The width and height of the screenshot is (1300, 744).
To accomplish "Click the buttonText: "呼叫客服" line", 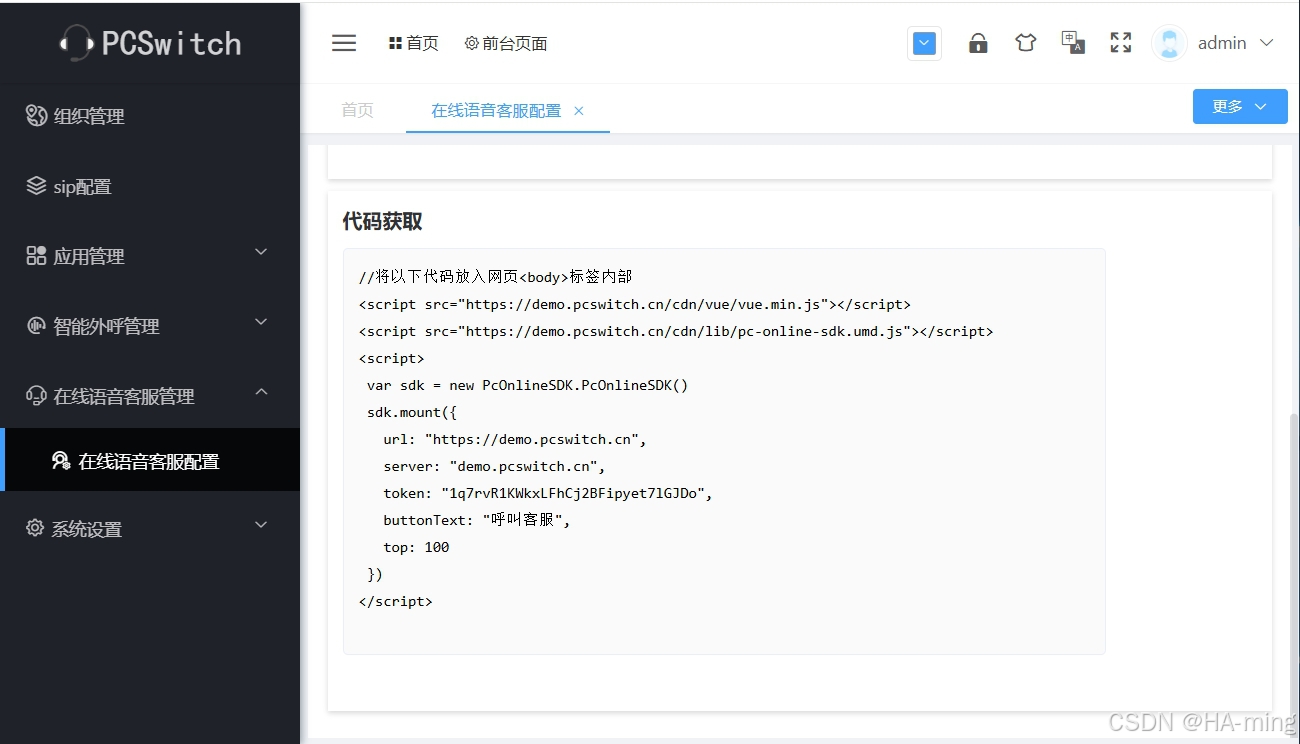I will pos(476,520).
